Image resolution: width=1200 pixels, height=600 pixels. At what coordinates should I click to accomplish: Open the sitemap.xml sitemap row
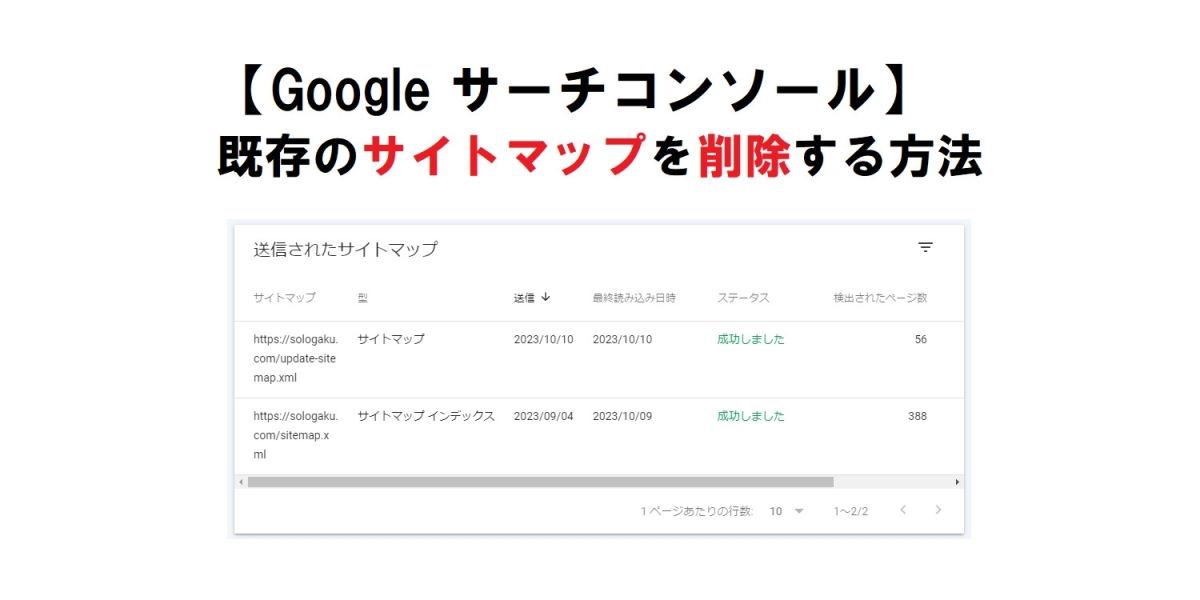click(x=295, y=435)
